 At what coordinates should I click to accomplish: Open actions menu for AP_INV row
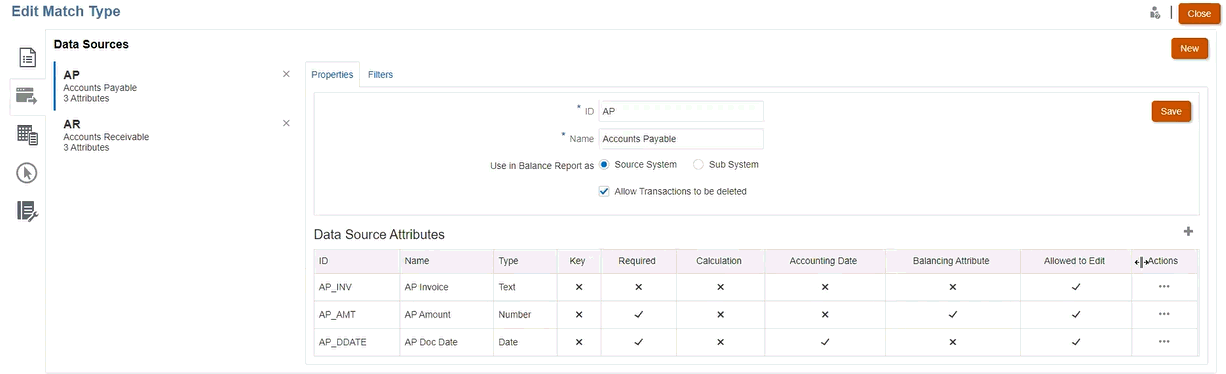click(x=1164, y=286)
